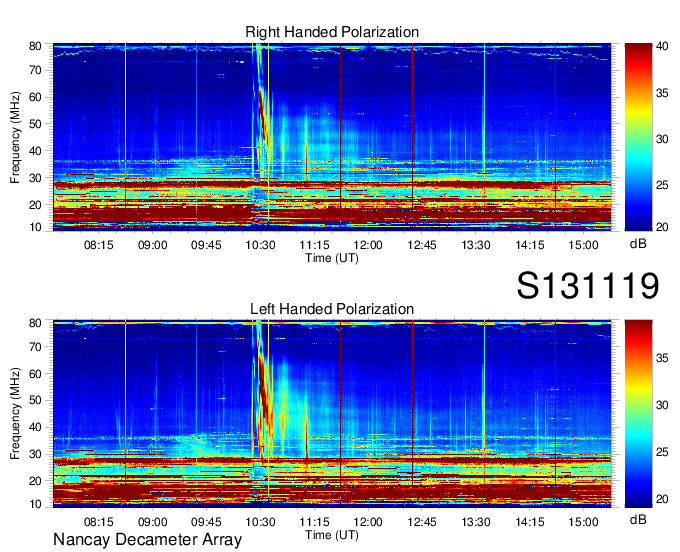This screenshot has width=680, height=552.
Task: Click the "14:15" time tick of the bottom plot
Action: 530,522
